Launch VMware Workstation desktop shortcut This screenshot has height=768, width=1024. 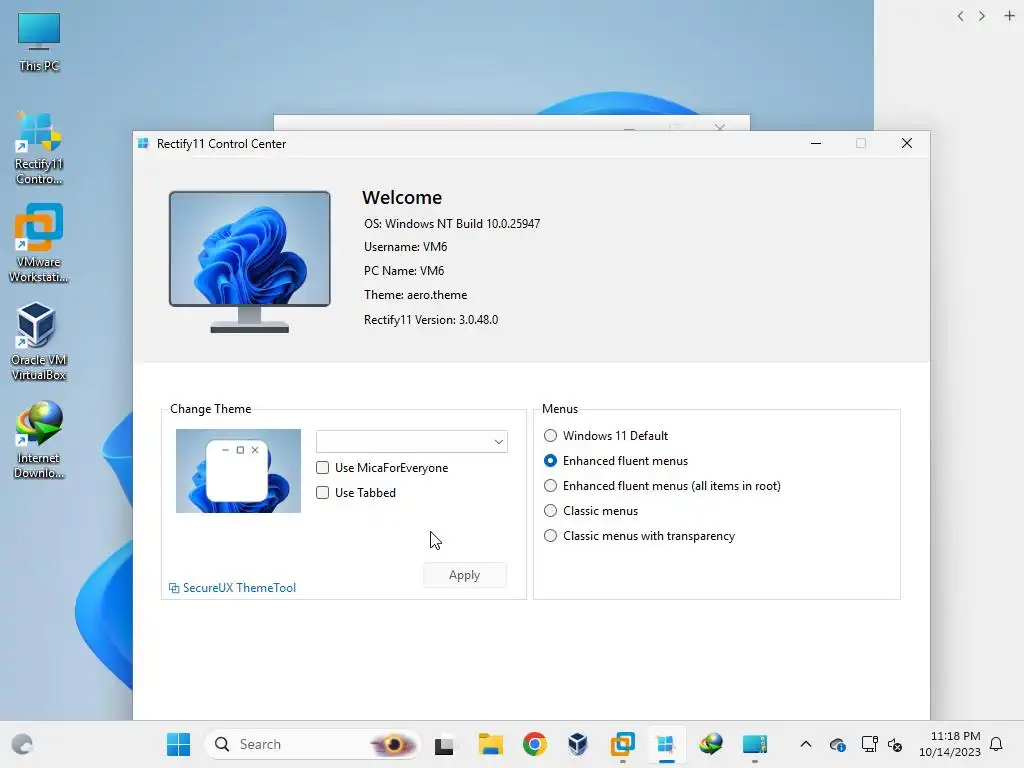coord(39,243)
